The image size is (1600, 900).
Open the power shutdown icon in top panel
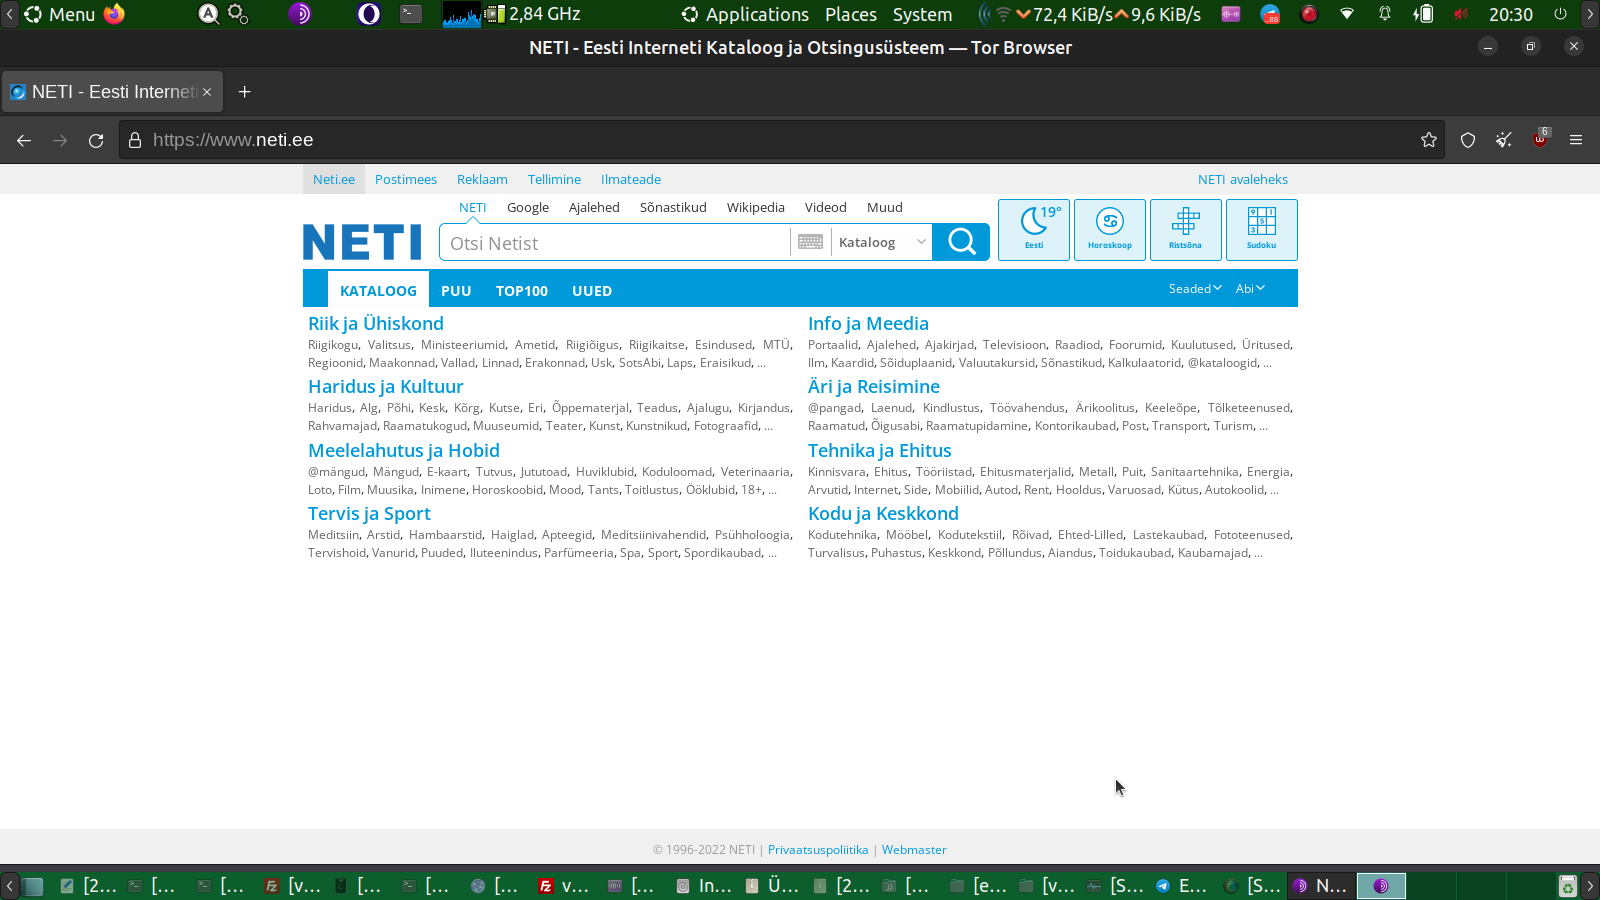pos(1560,14)
